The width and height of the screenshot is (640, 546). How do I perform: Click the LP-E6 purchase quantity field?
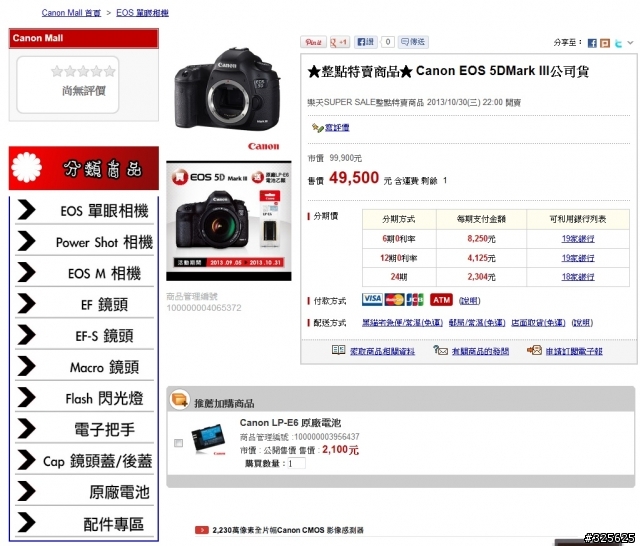pyautogui.click(x=296, y=463)
